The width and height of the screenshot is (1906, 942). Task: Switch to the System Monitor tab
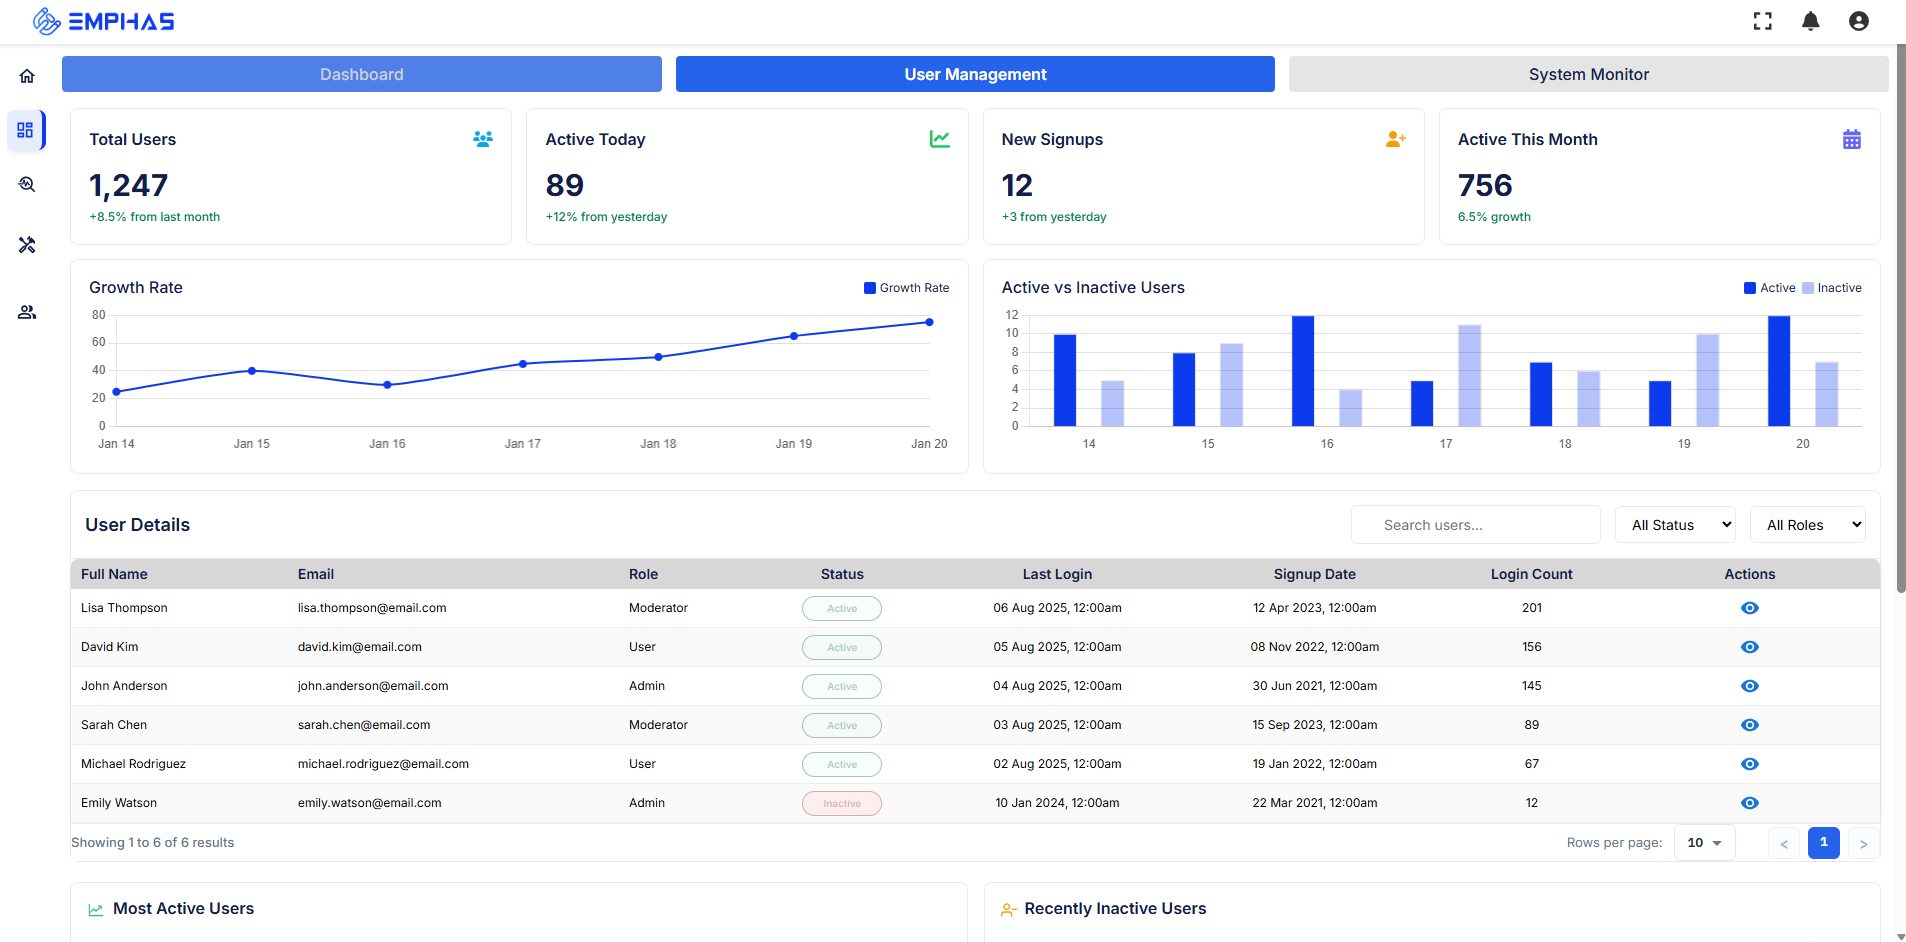1589,74
